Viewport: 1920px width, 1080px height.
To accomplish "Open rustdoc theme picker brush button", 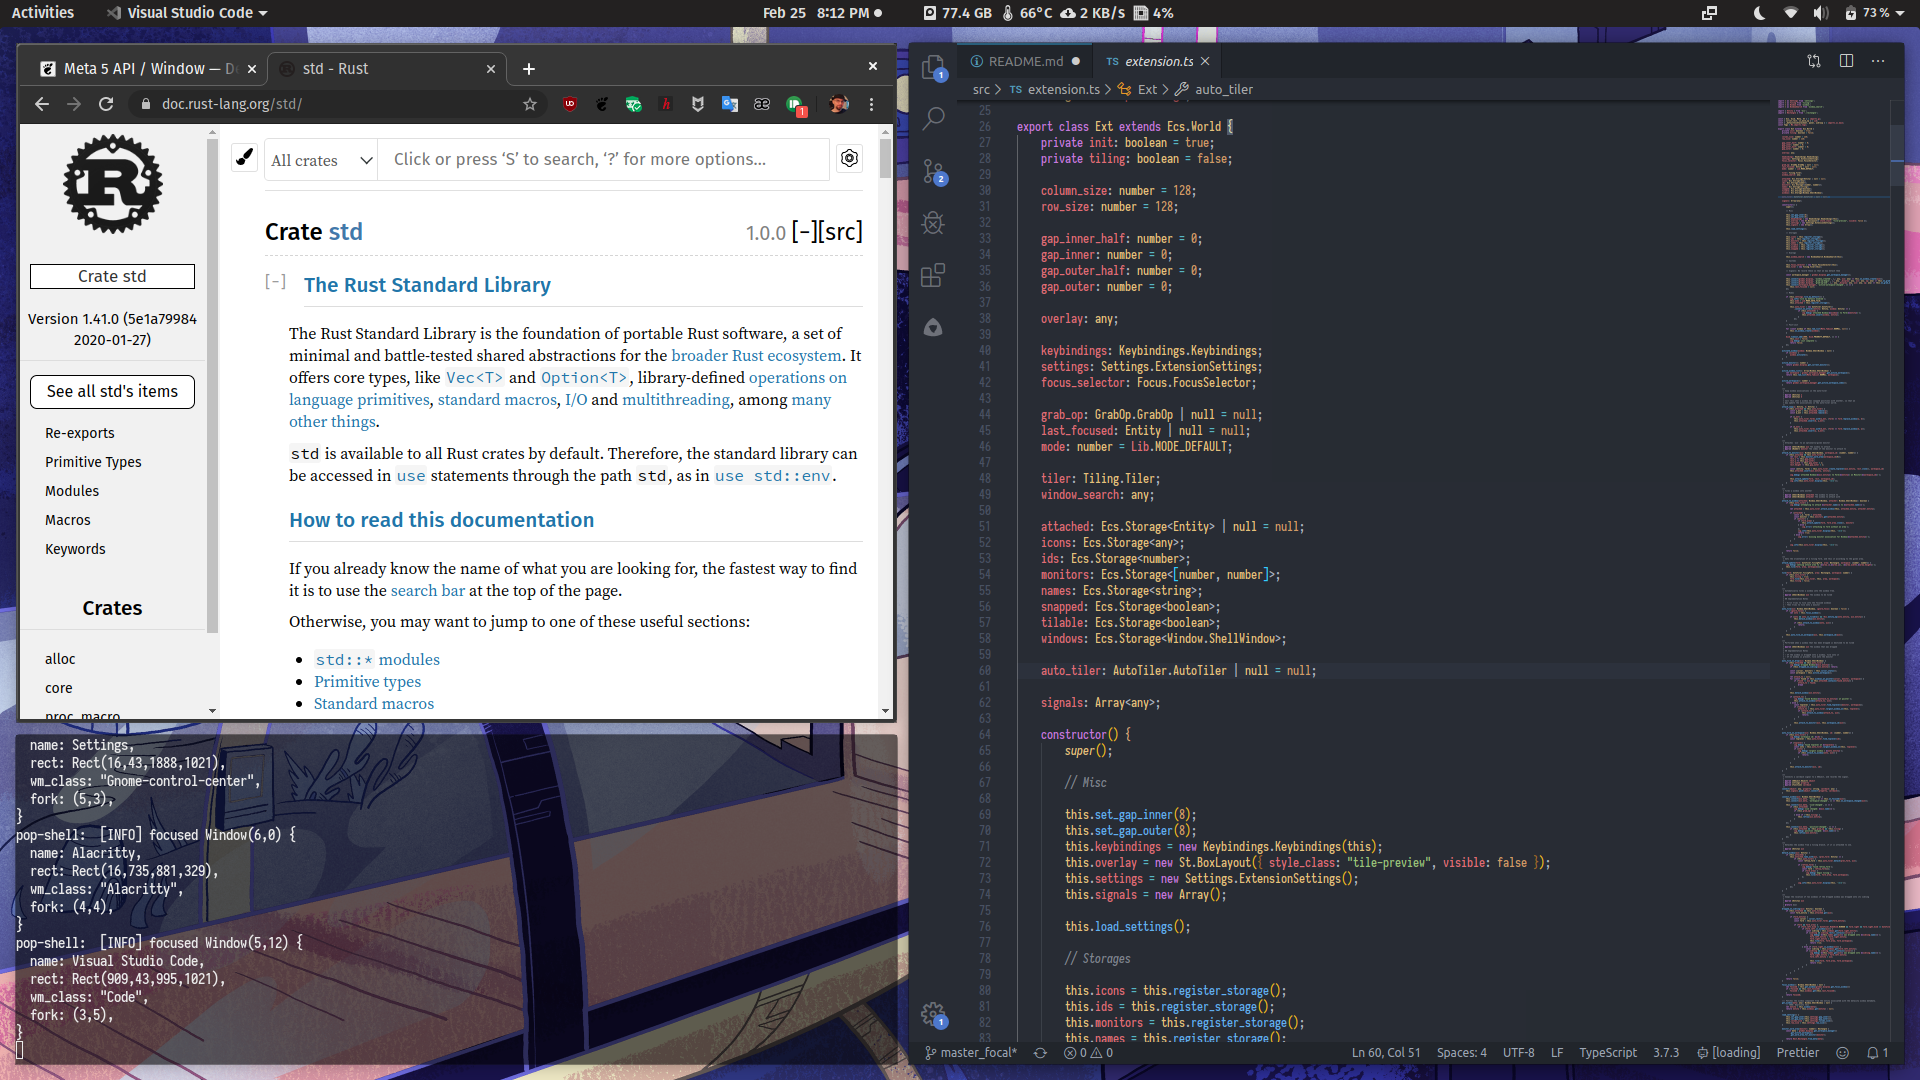I will [x=244, y=158].
